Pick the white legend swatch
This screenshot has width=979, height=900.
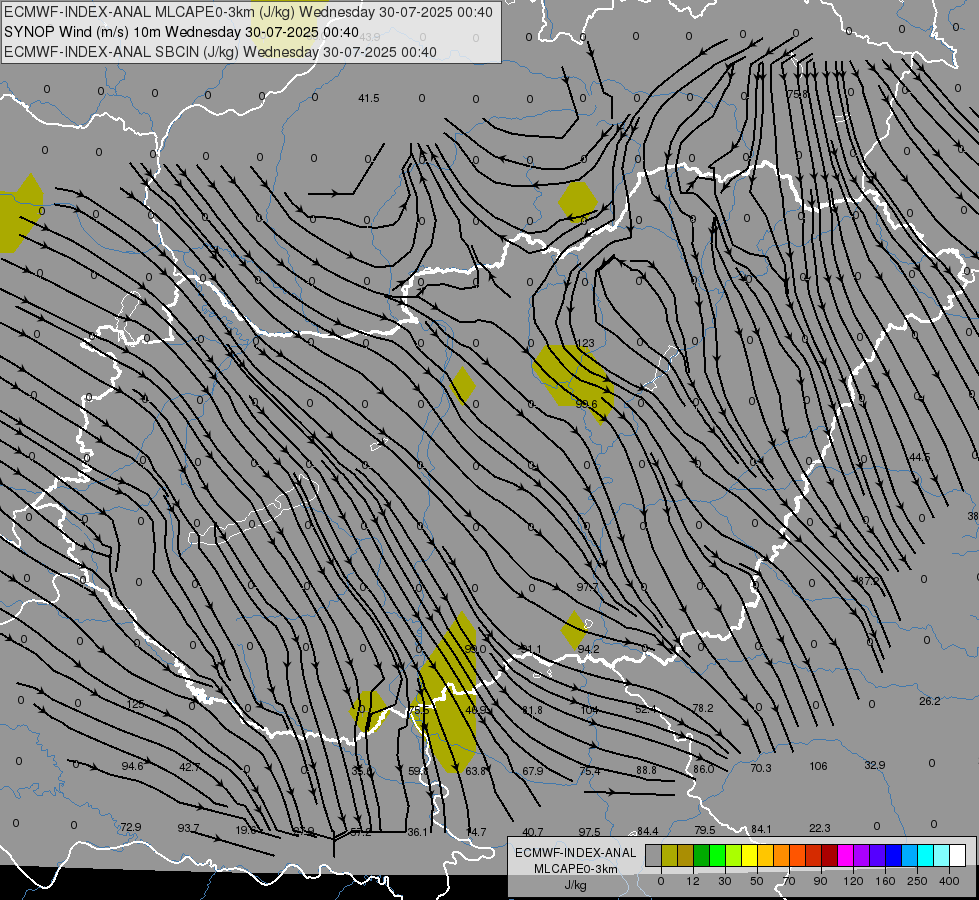point(957,855)
